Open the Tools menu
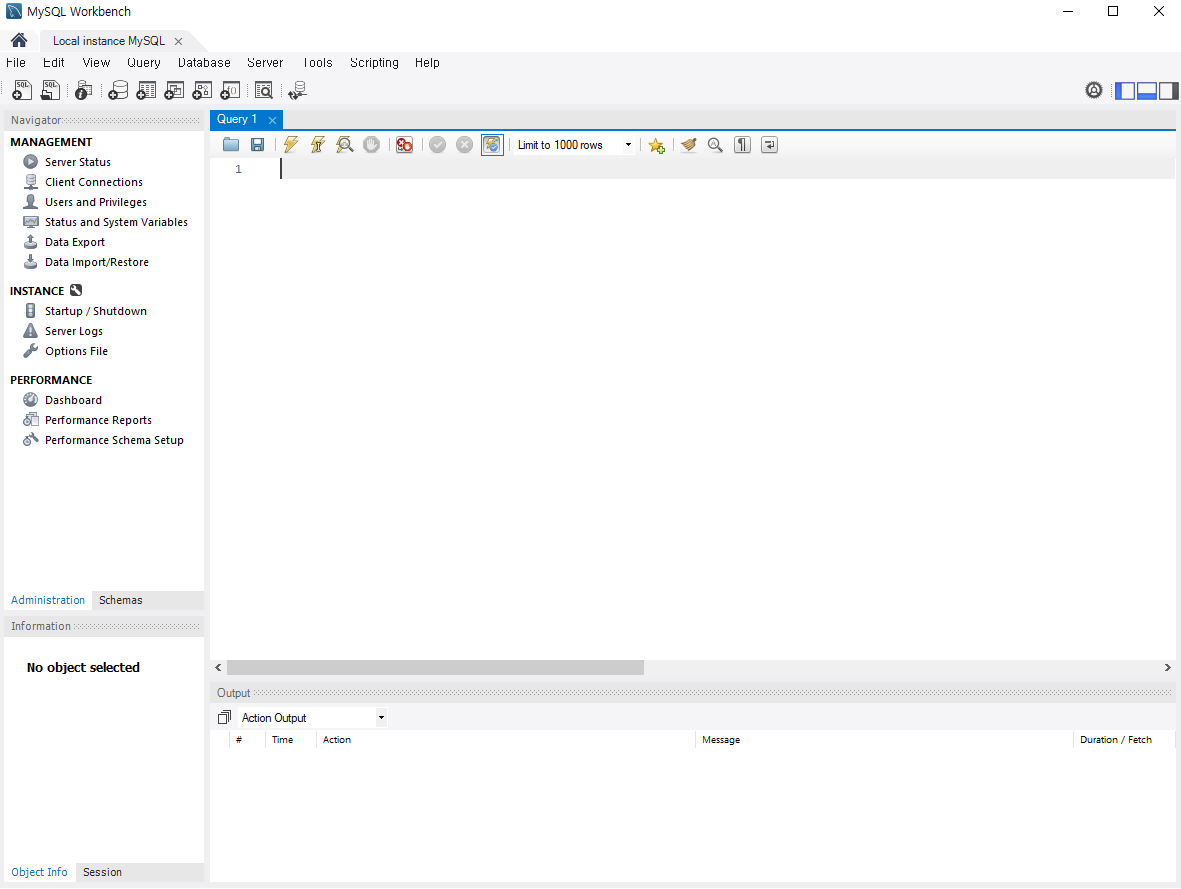 (x=318, y=63)
